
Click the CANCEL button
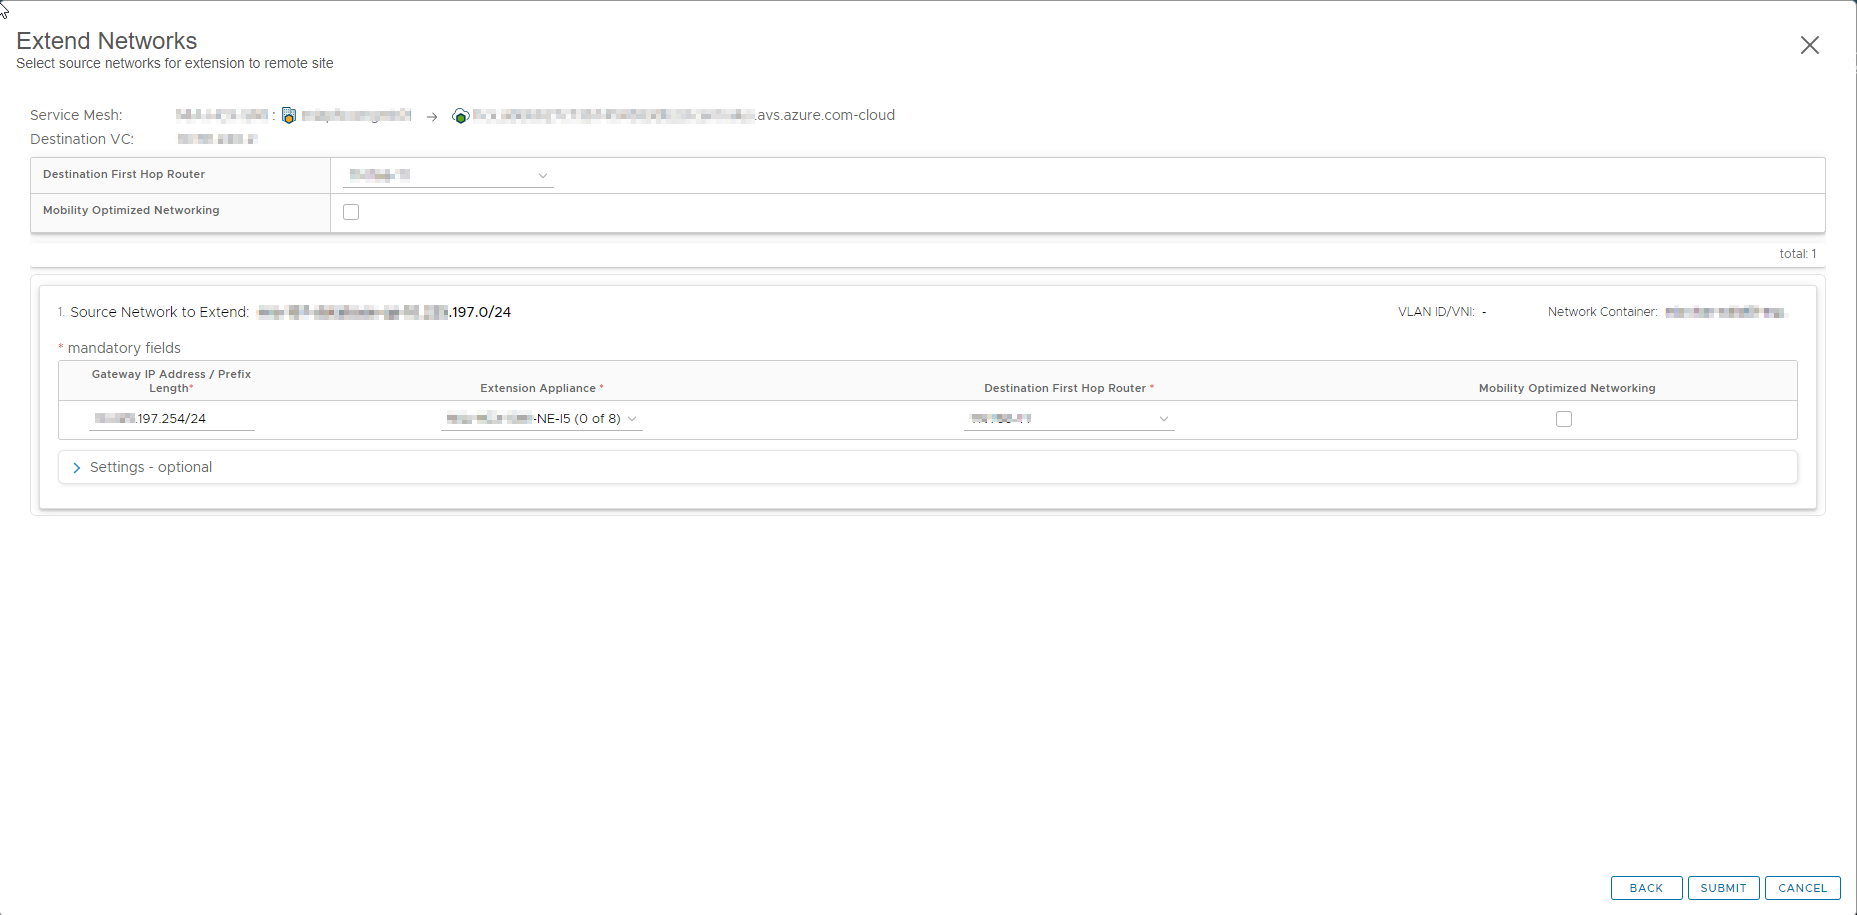point(1802,888)
